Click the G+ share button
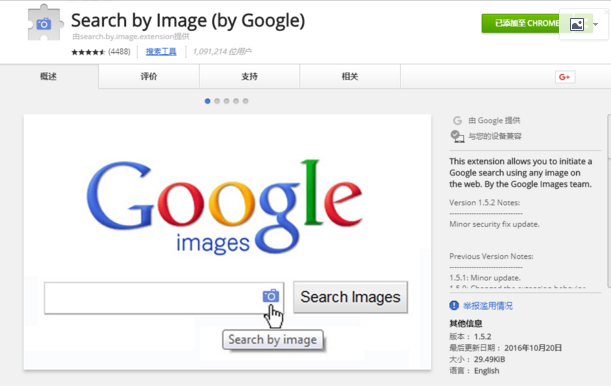Image resolution: width=611 pixels, height=386 pixels. 565,77
